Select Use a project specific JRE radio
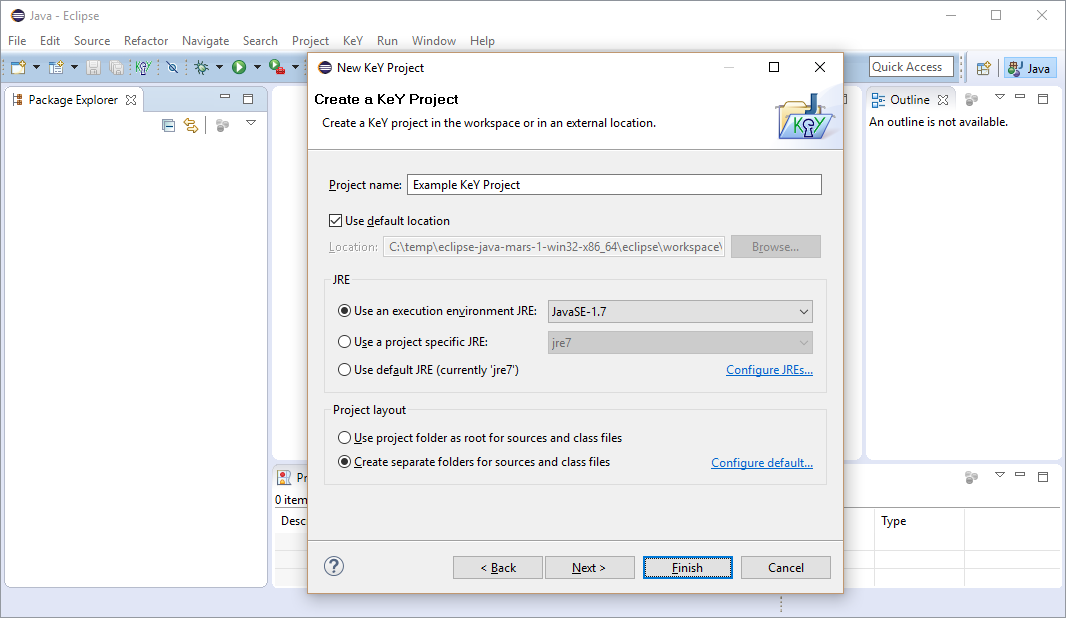The width and height of the screenshot is (1066, 618). tap(345, 342)
